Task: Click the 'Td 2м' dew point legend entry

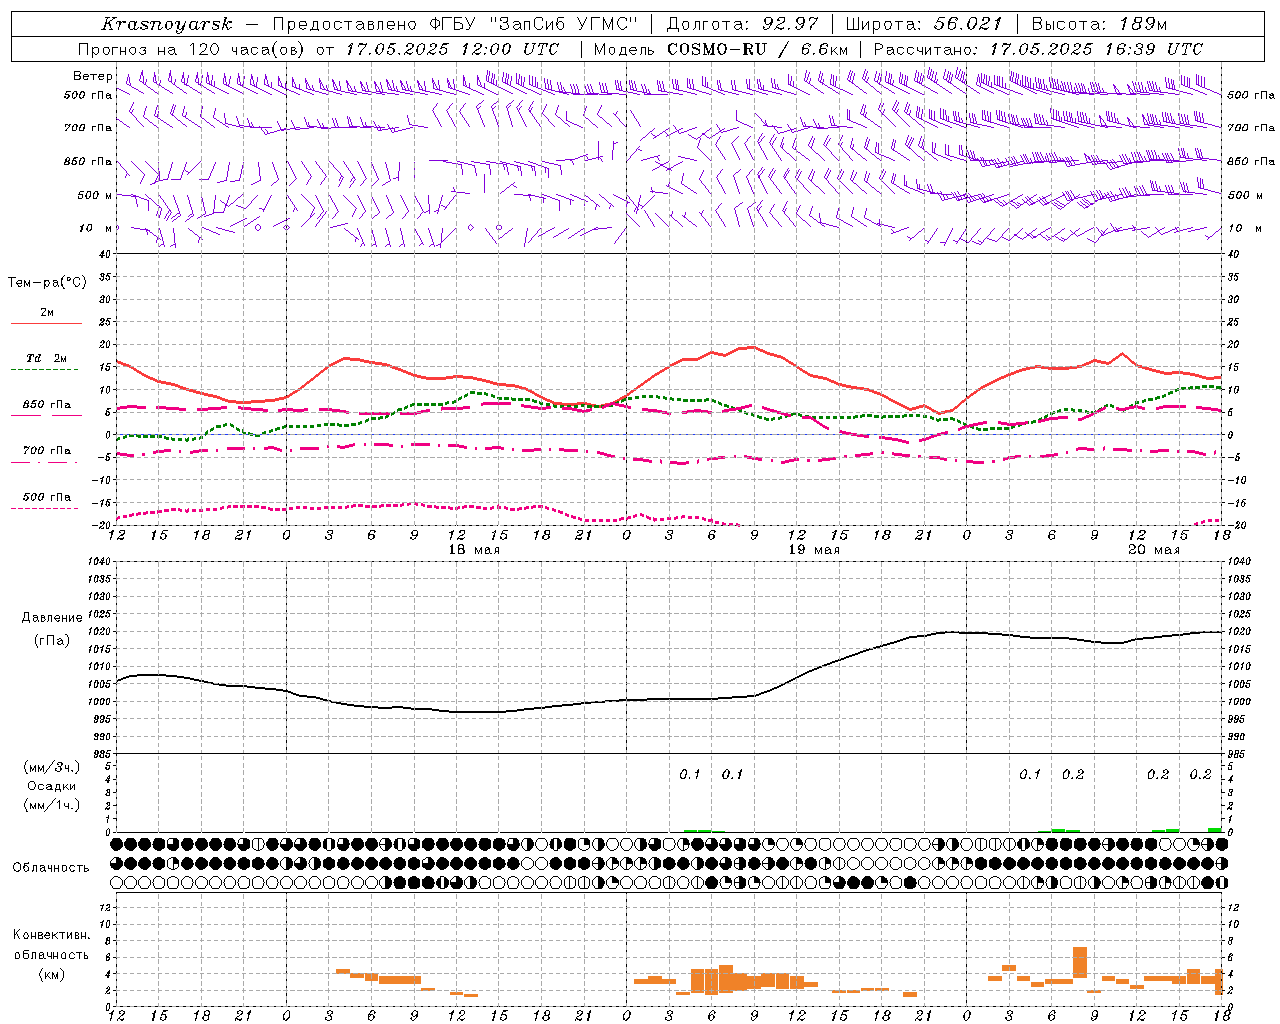Action: [47, 358]
